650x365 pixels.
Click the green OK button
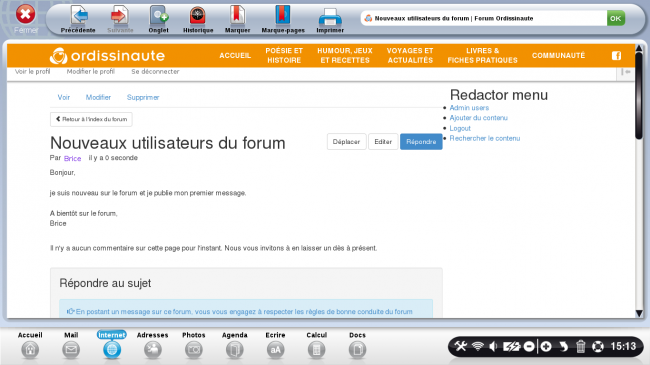616,18
